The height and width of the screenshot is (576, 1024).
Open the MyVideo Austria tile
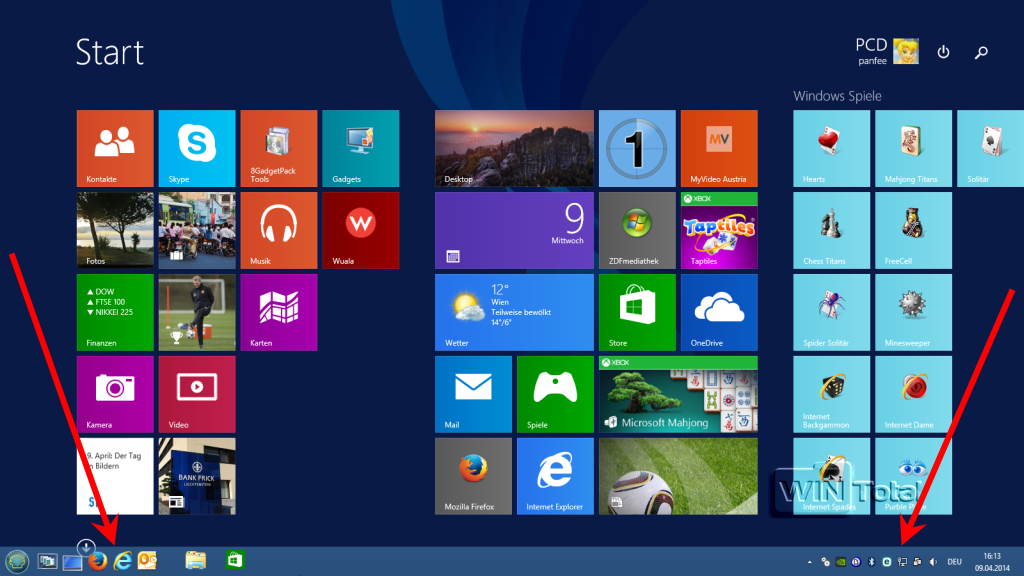(x=719, y=148)
